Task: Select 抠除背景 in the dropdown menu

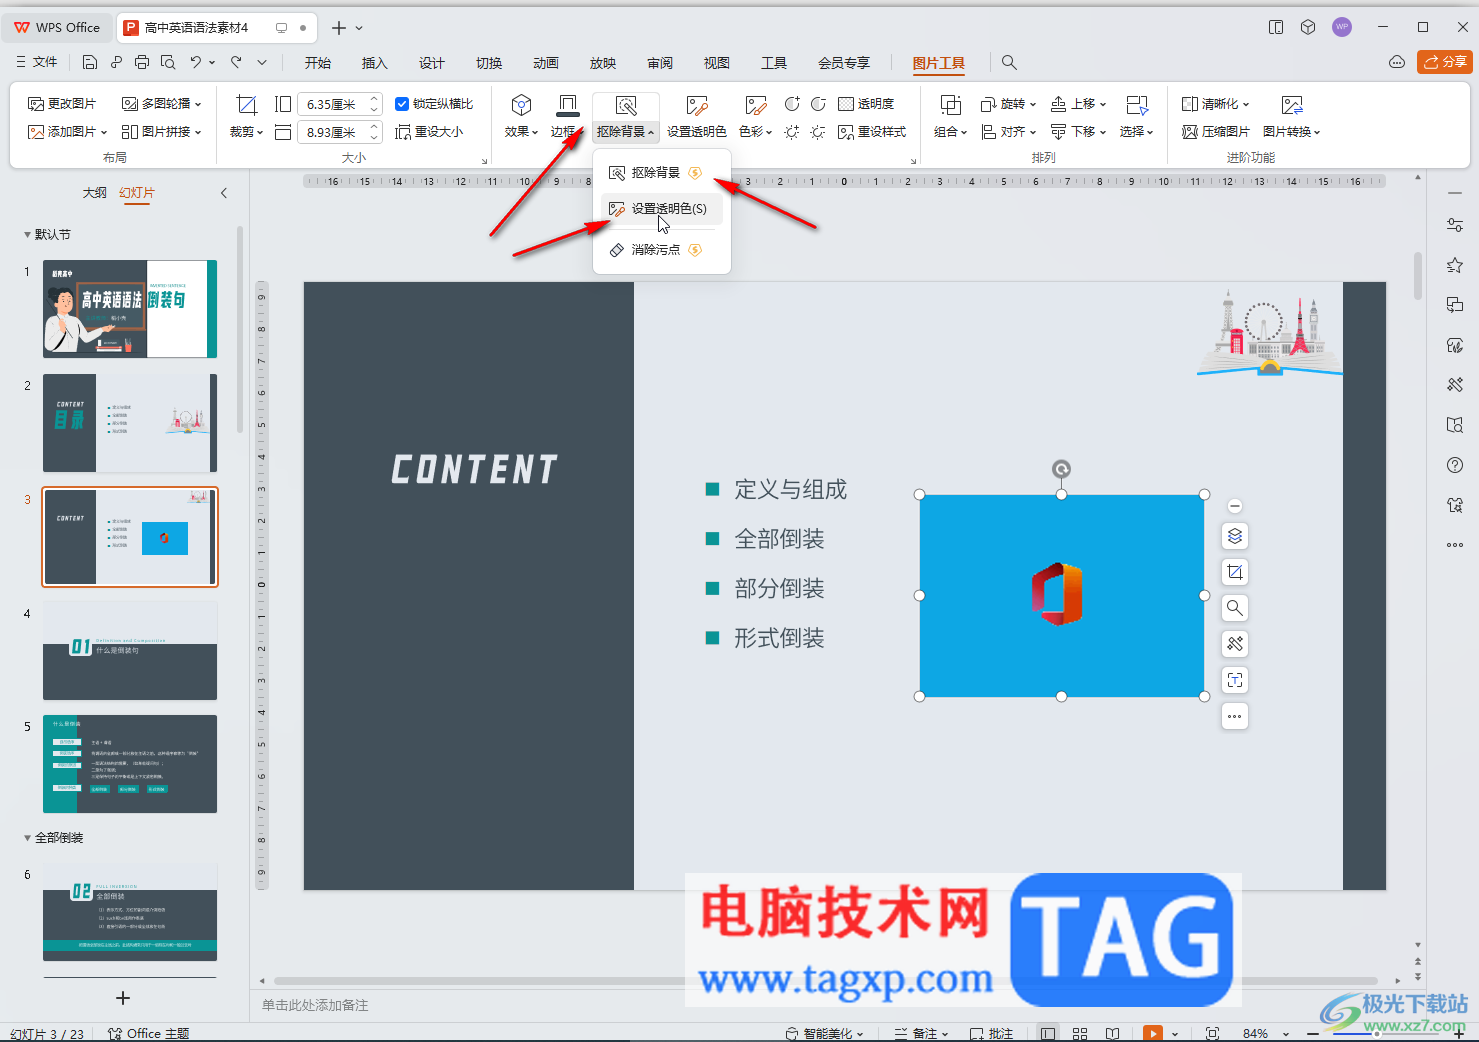Action: pyautogui.click(x=662, y=173)
